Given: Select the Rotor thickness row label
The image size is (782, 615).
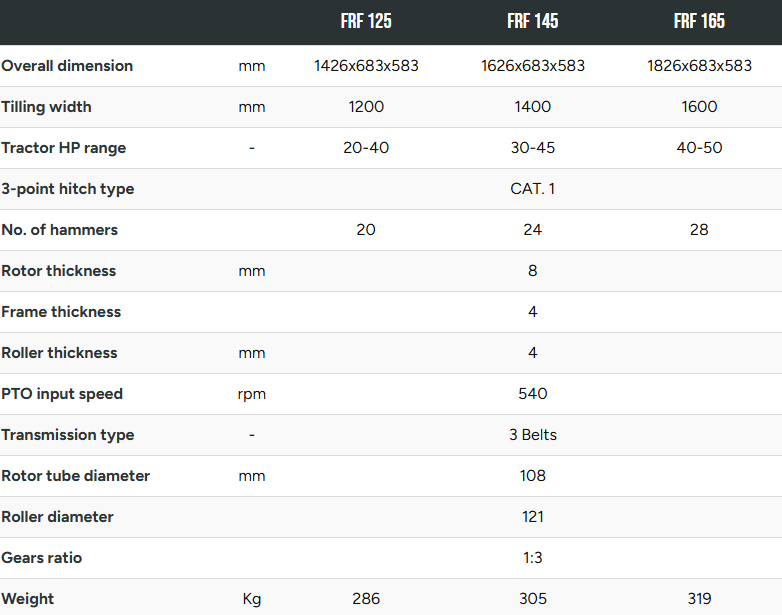Looking at the screenshot, I should [x=58, y=271].
